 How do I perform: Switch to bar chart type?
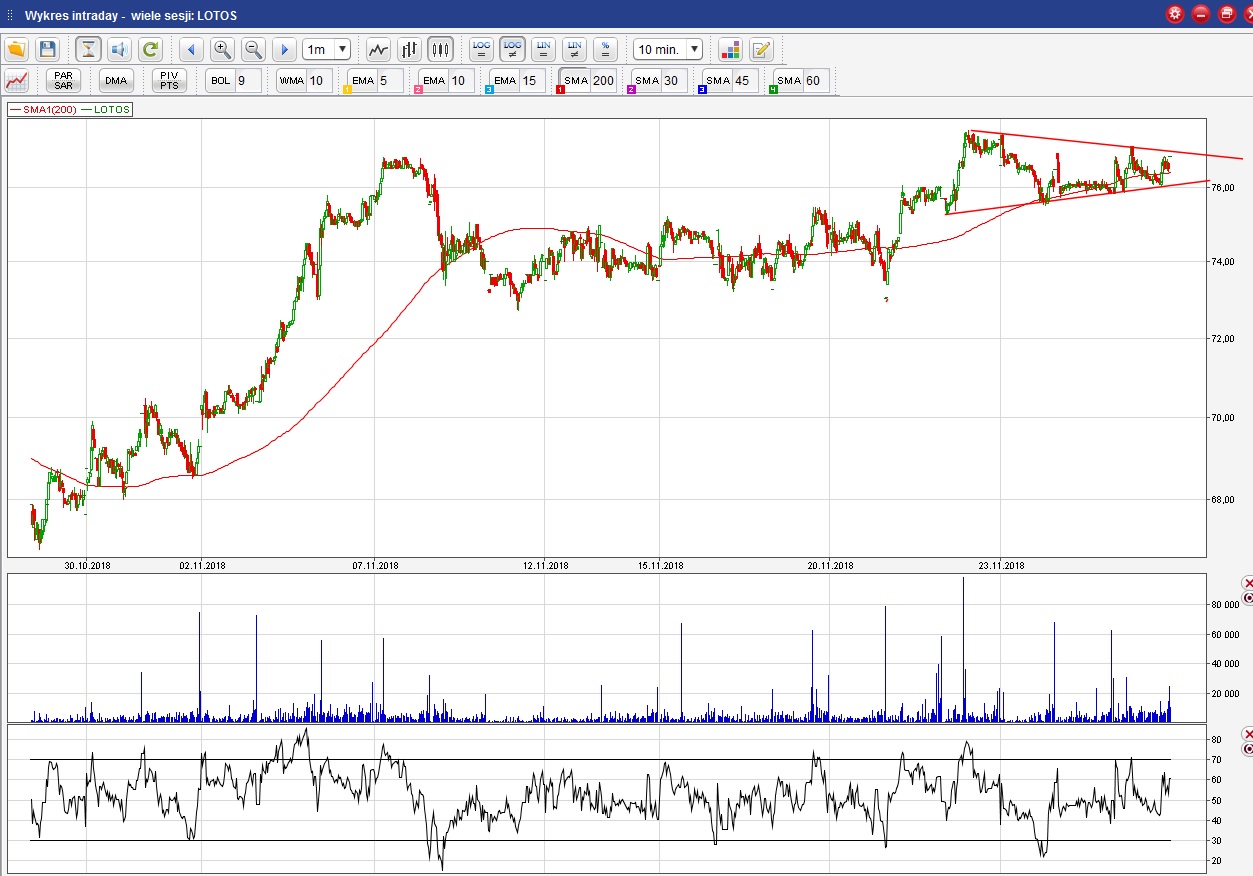(409, 49)
